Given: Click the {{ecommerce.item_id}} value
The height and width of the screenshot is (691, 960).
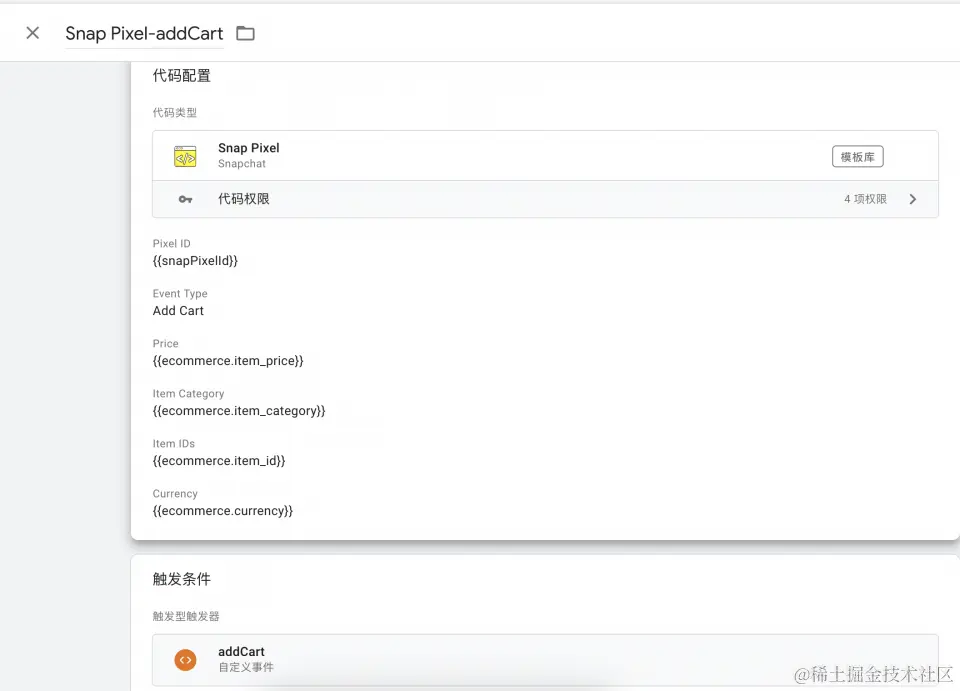Looking at the screenshot, I should click(x=219, y=461).
